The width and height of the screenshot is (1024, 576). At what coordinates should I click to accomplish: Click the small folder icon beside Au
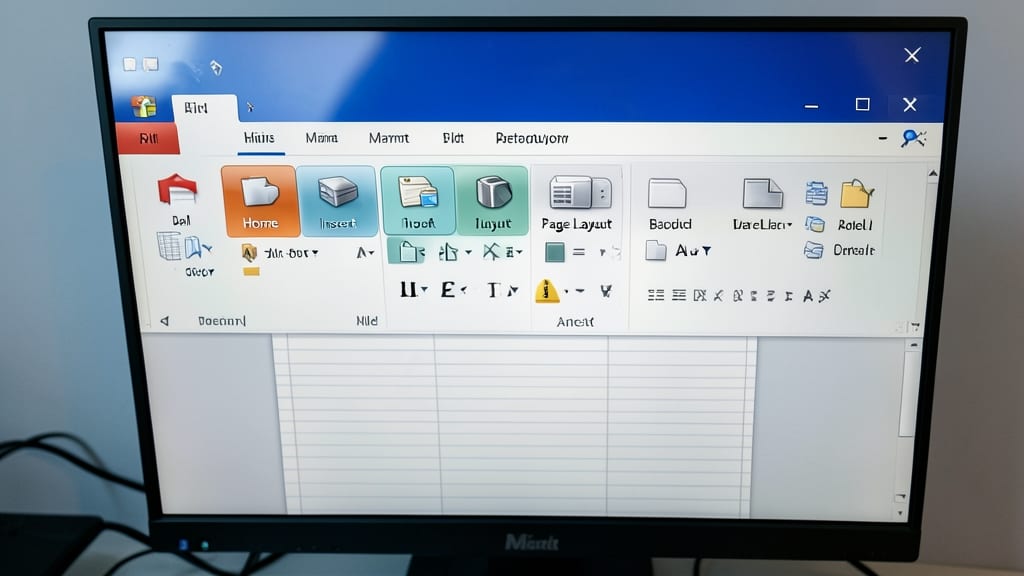(656, 251)
